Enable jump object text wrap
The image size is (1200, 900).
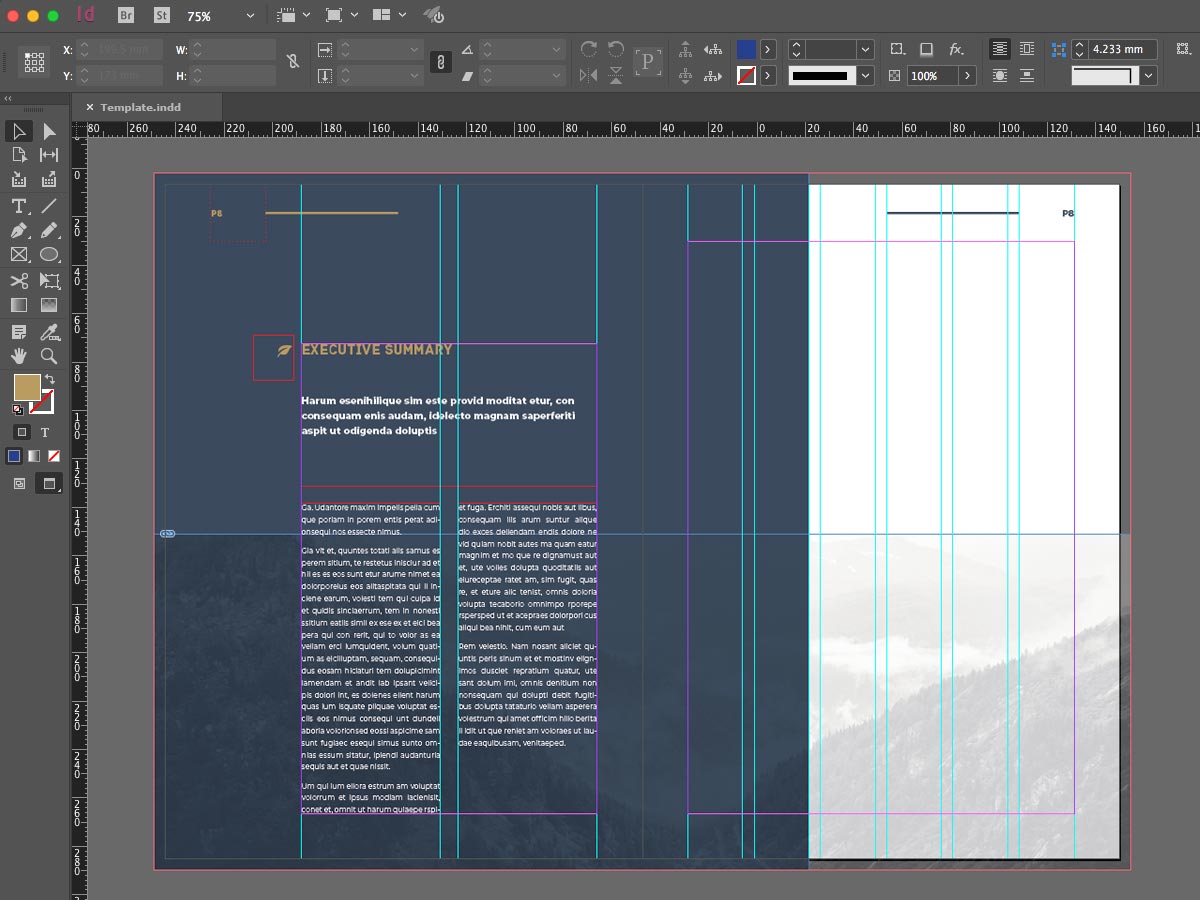(1027, 75)
